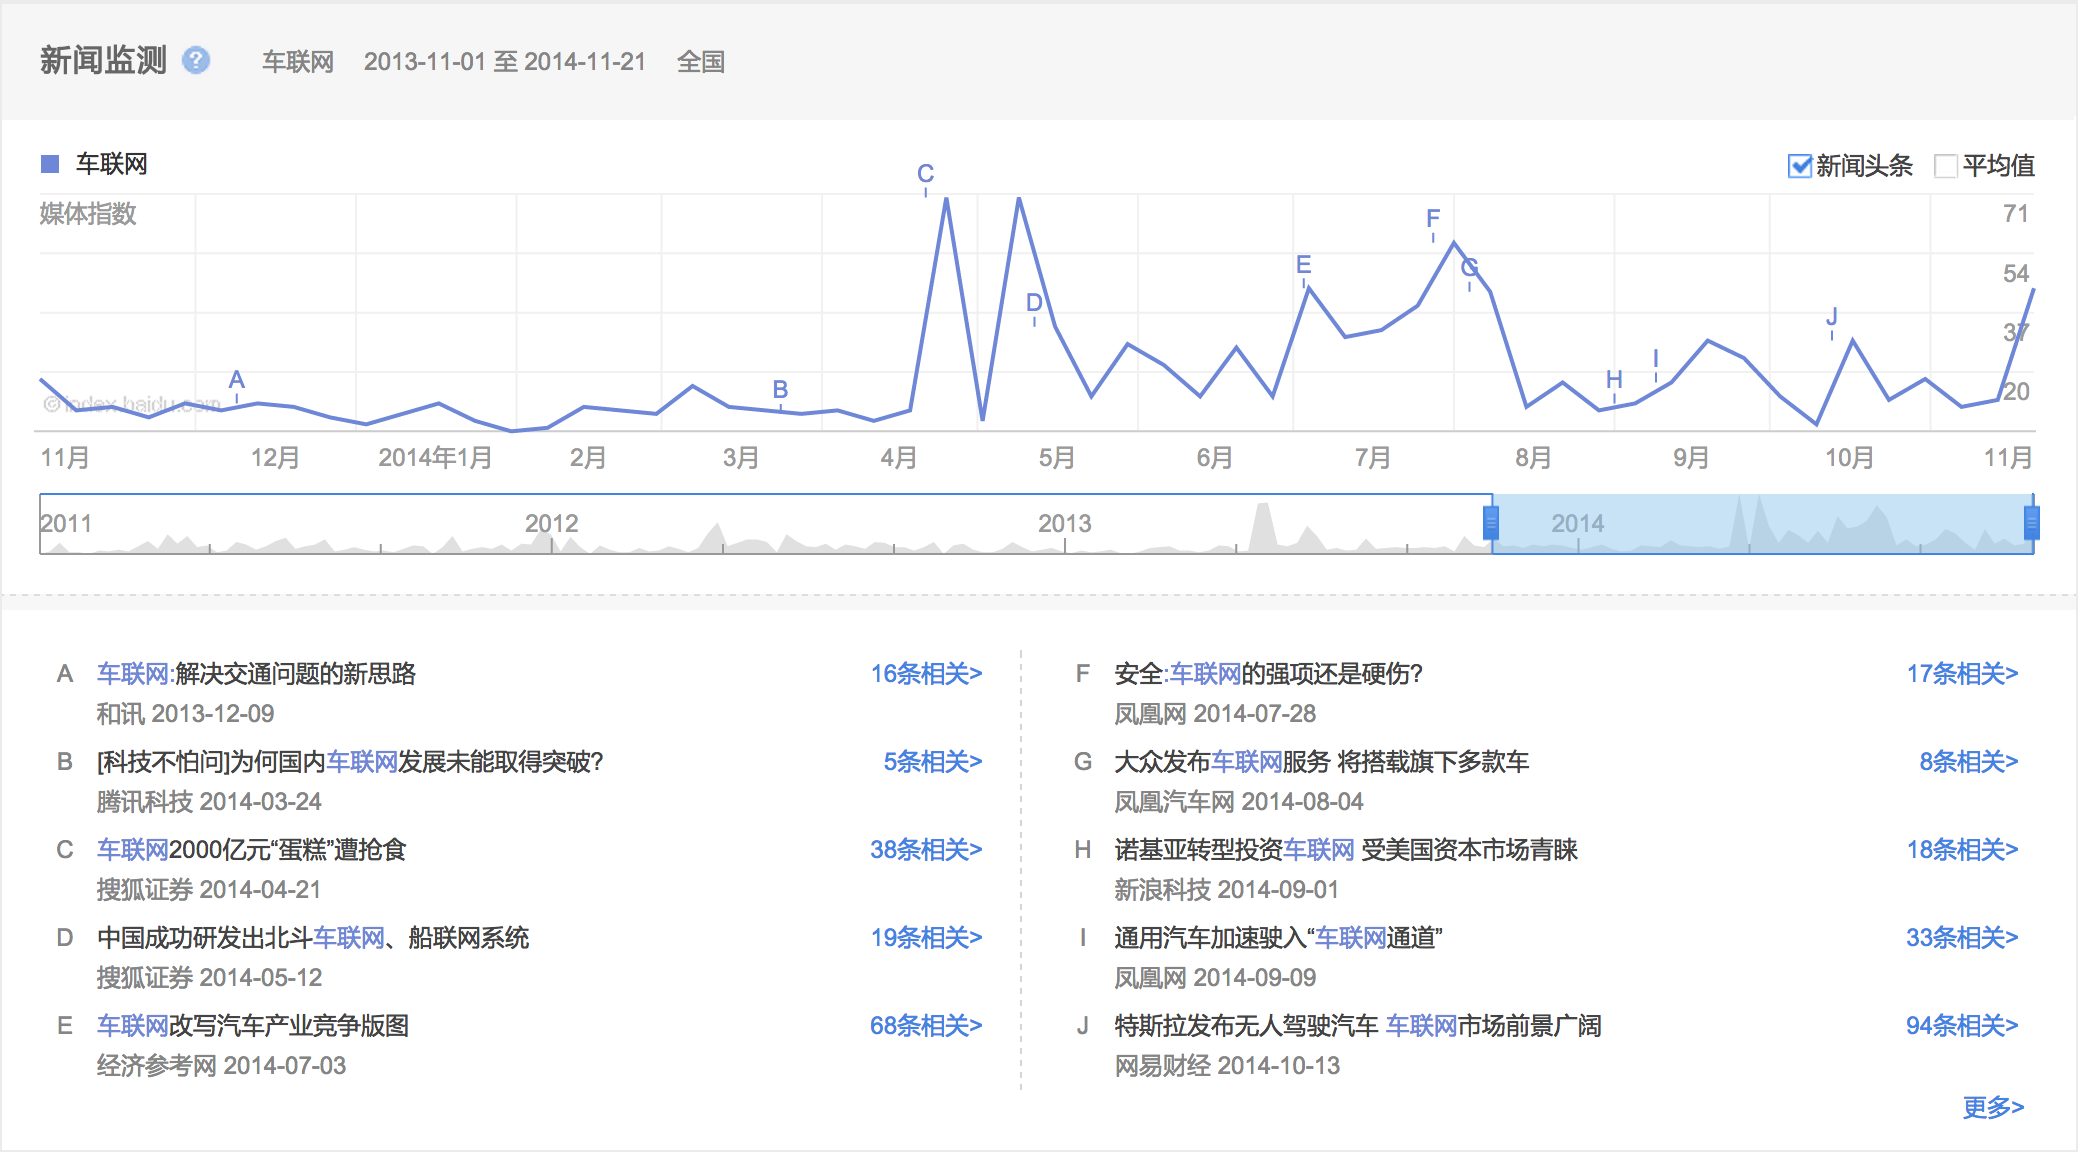Click the right range slider handle
Viewport: 2078px width, 1152px height.
(2031, 523)
